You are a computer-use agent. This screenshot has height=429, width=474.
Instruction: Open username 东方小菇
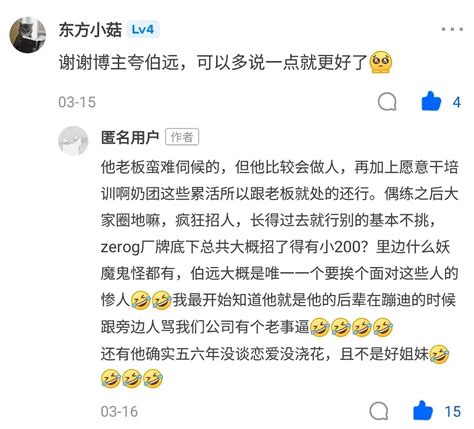pyautogui.click(x=90, y=30)
